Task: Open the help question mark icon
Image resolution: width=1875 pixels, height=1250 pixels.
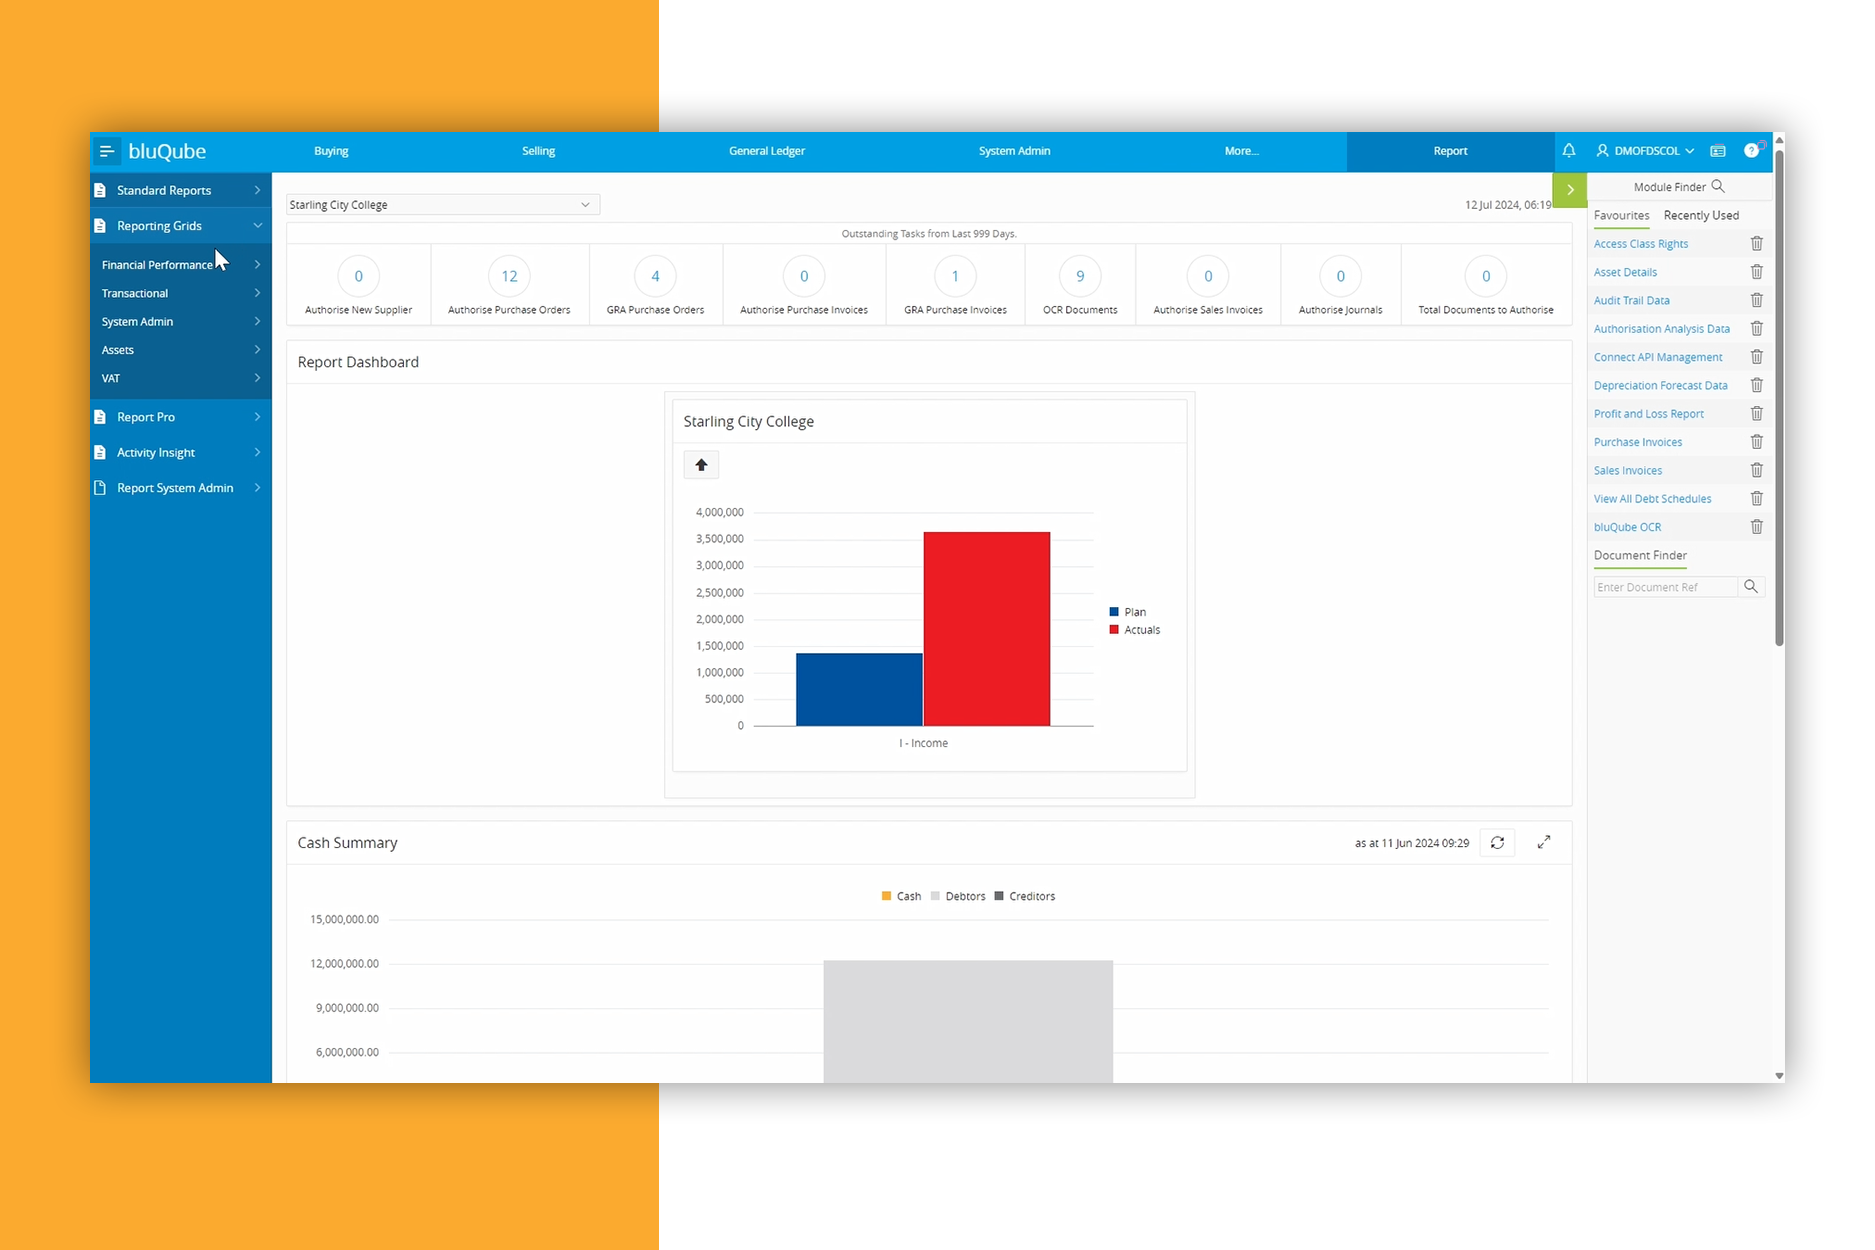Action: coord(1751,151)
